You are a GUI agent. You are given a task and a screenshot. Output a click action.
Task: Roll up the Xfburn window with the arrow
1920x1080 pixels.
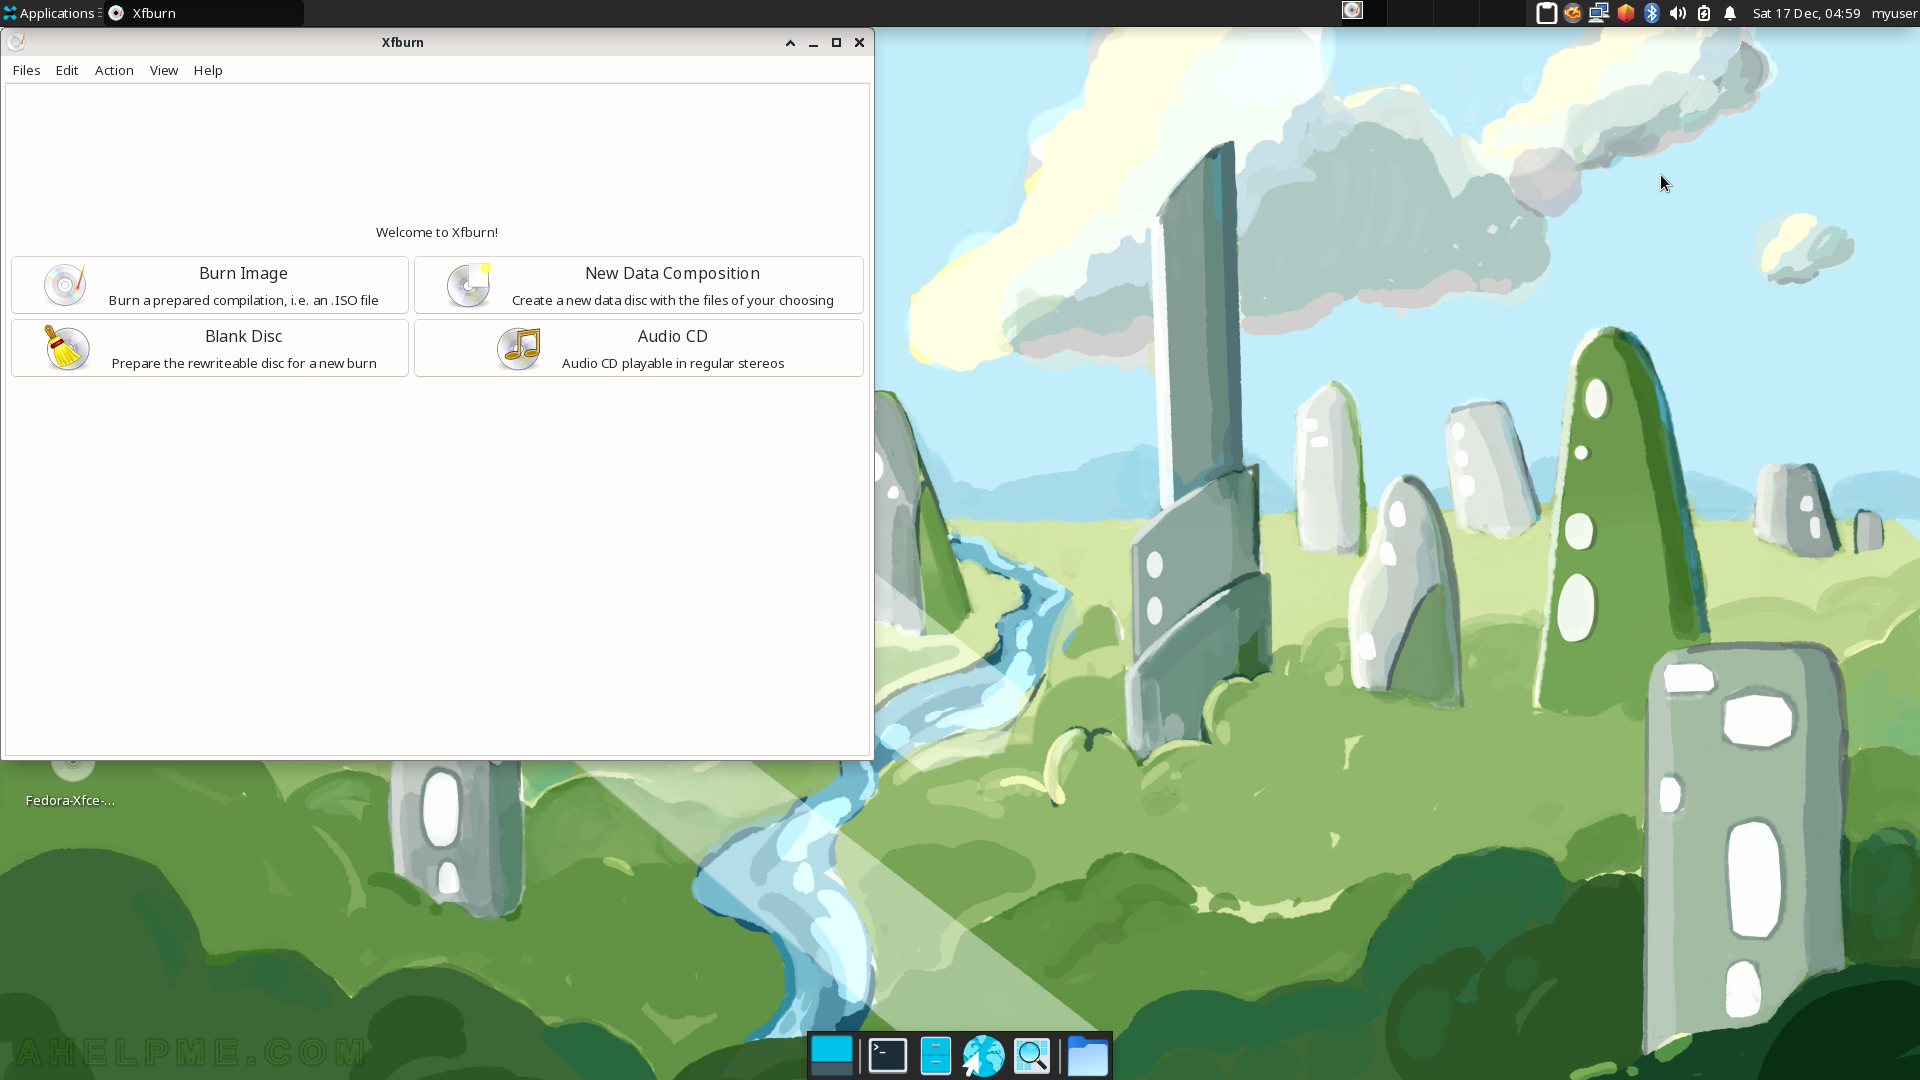(x=790, y=42)
